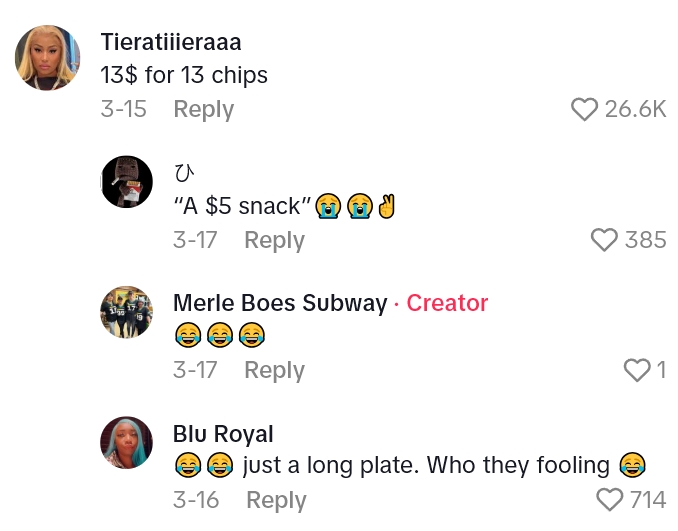Heart Blu Royal's "just a long plate" comment

click(609, 500)
